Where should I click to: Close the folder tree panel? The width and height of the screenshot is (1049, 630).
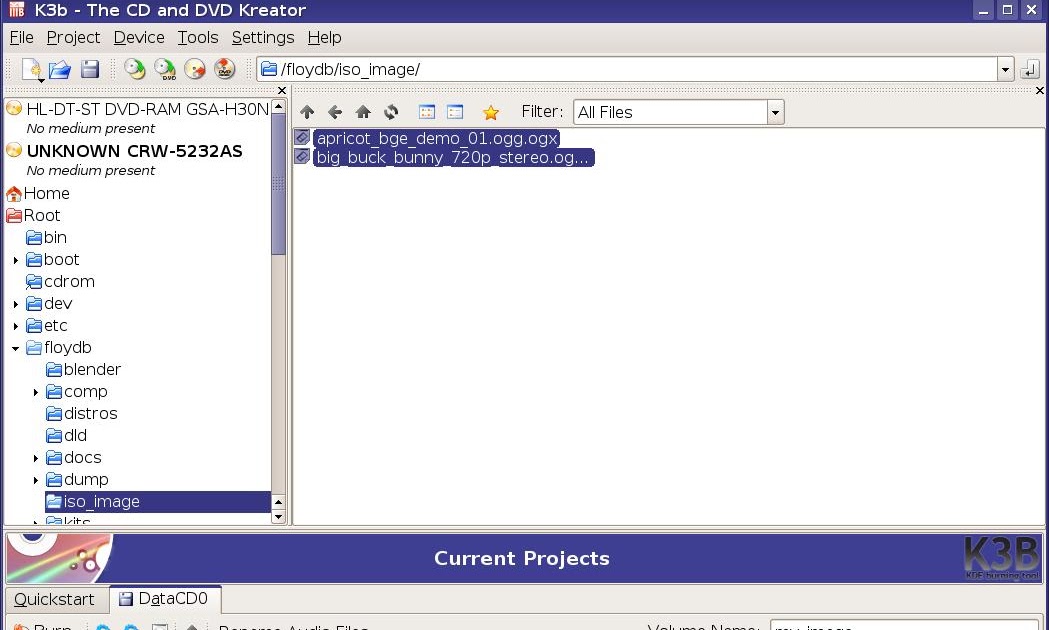(282, 90)
